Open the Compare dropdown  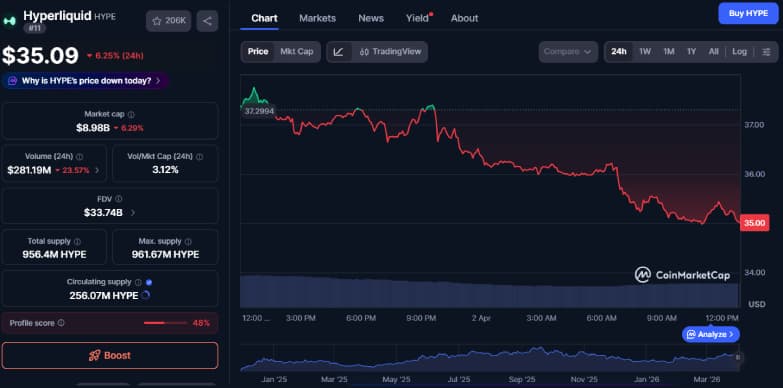(x=568, y=52)
